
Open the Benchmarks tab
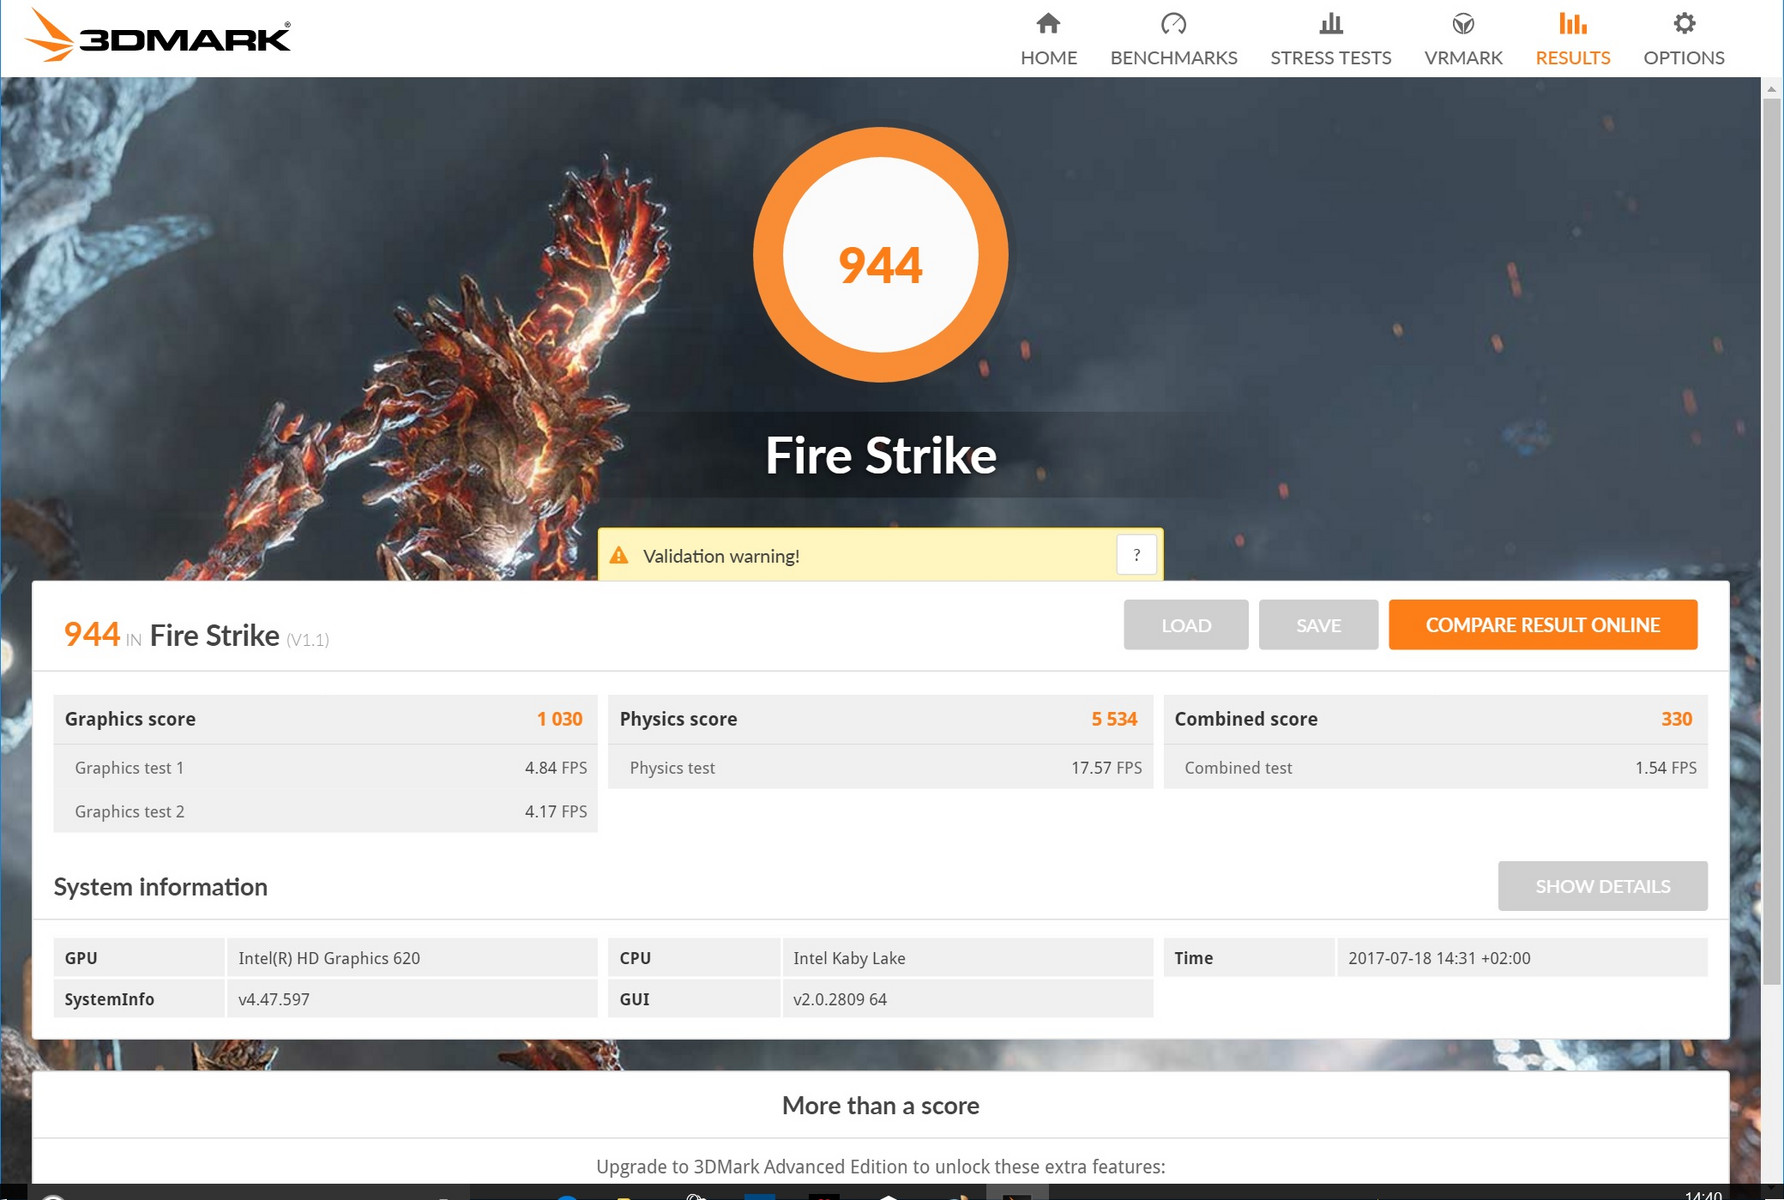tap(1173, 39)
